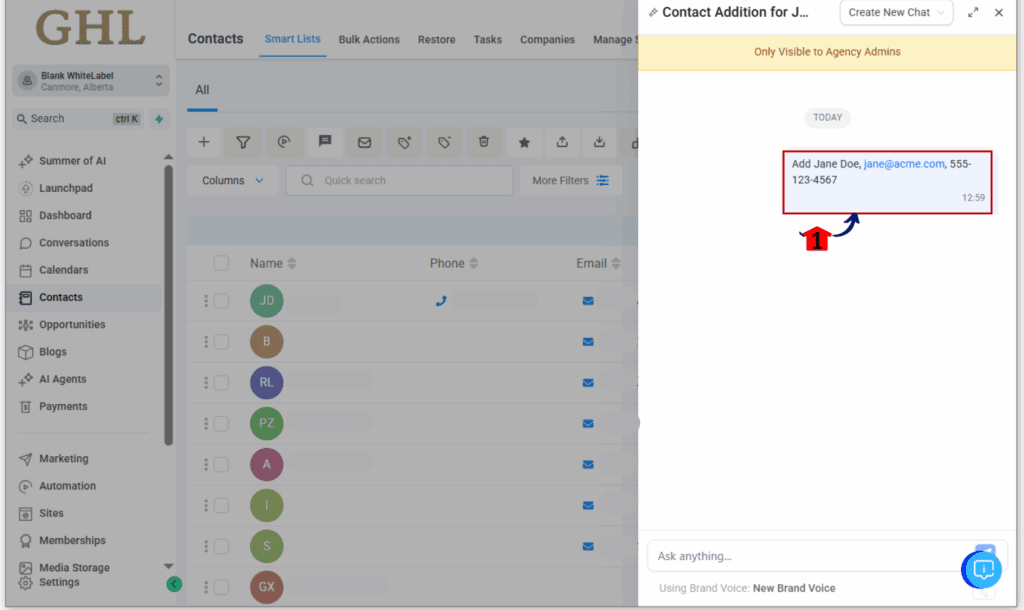Open the Columns dropdown
The image size is (1024, 610).
232,180
